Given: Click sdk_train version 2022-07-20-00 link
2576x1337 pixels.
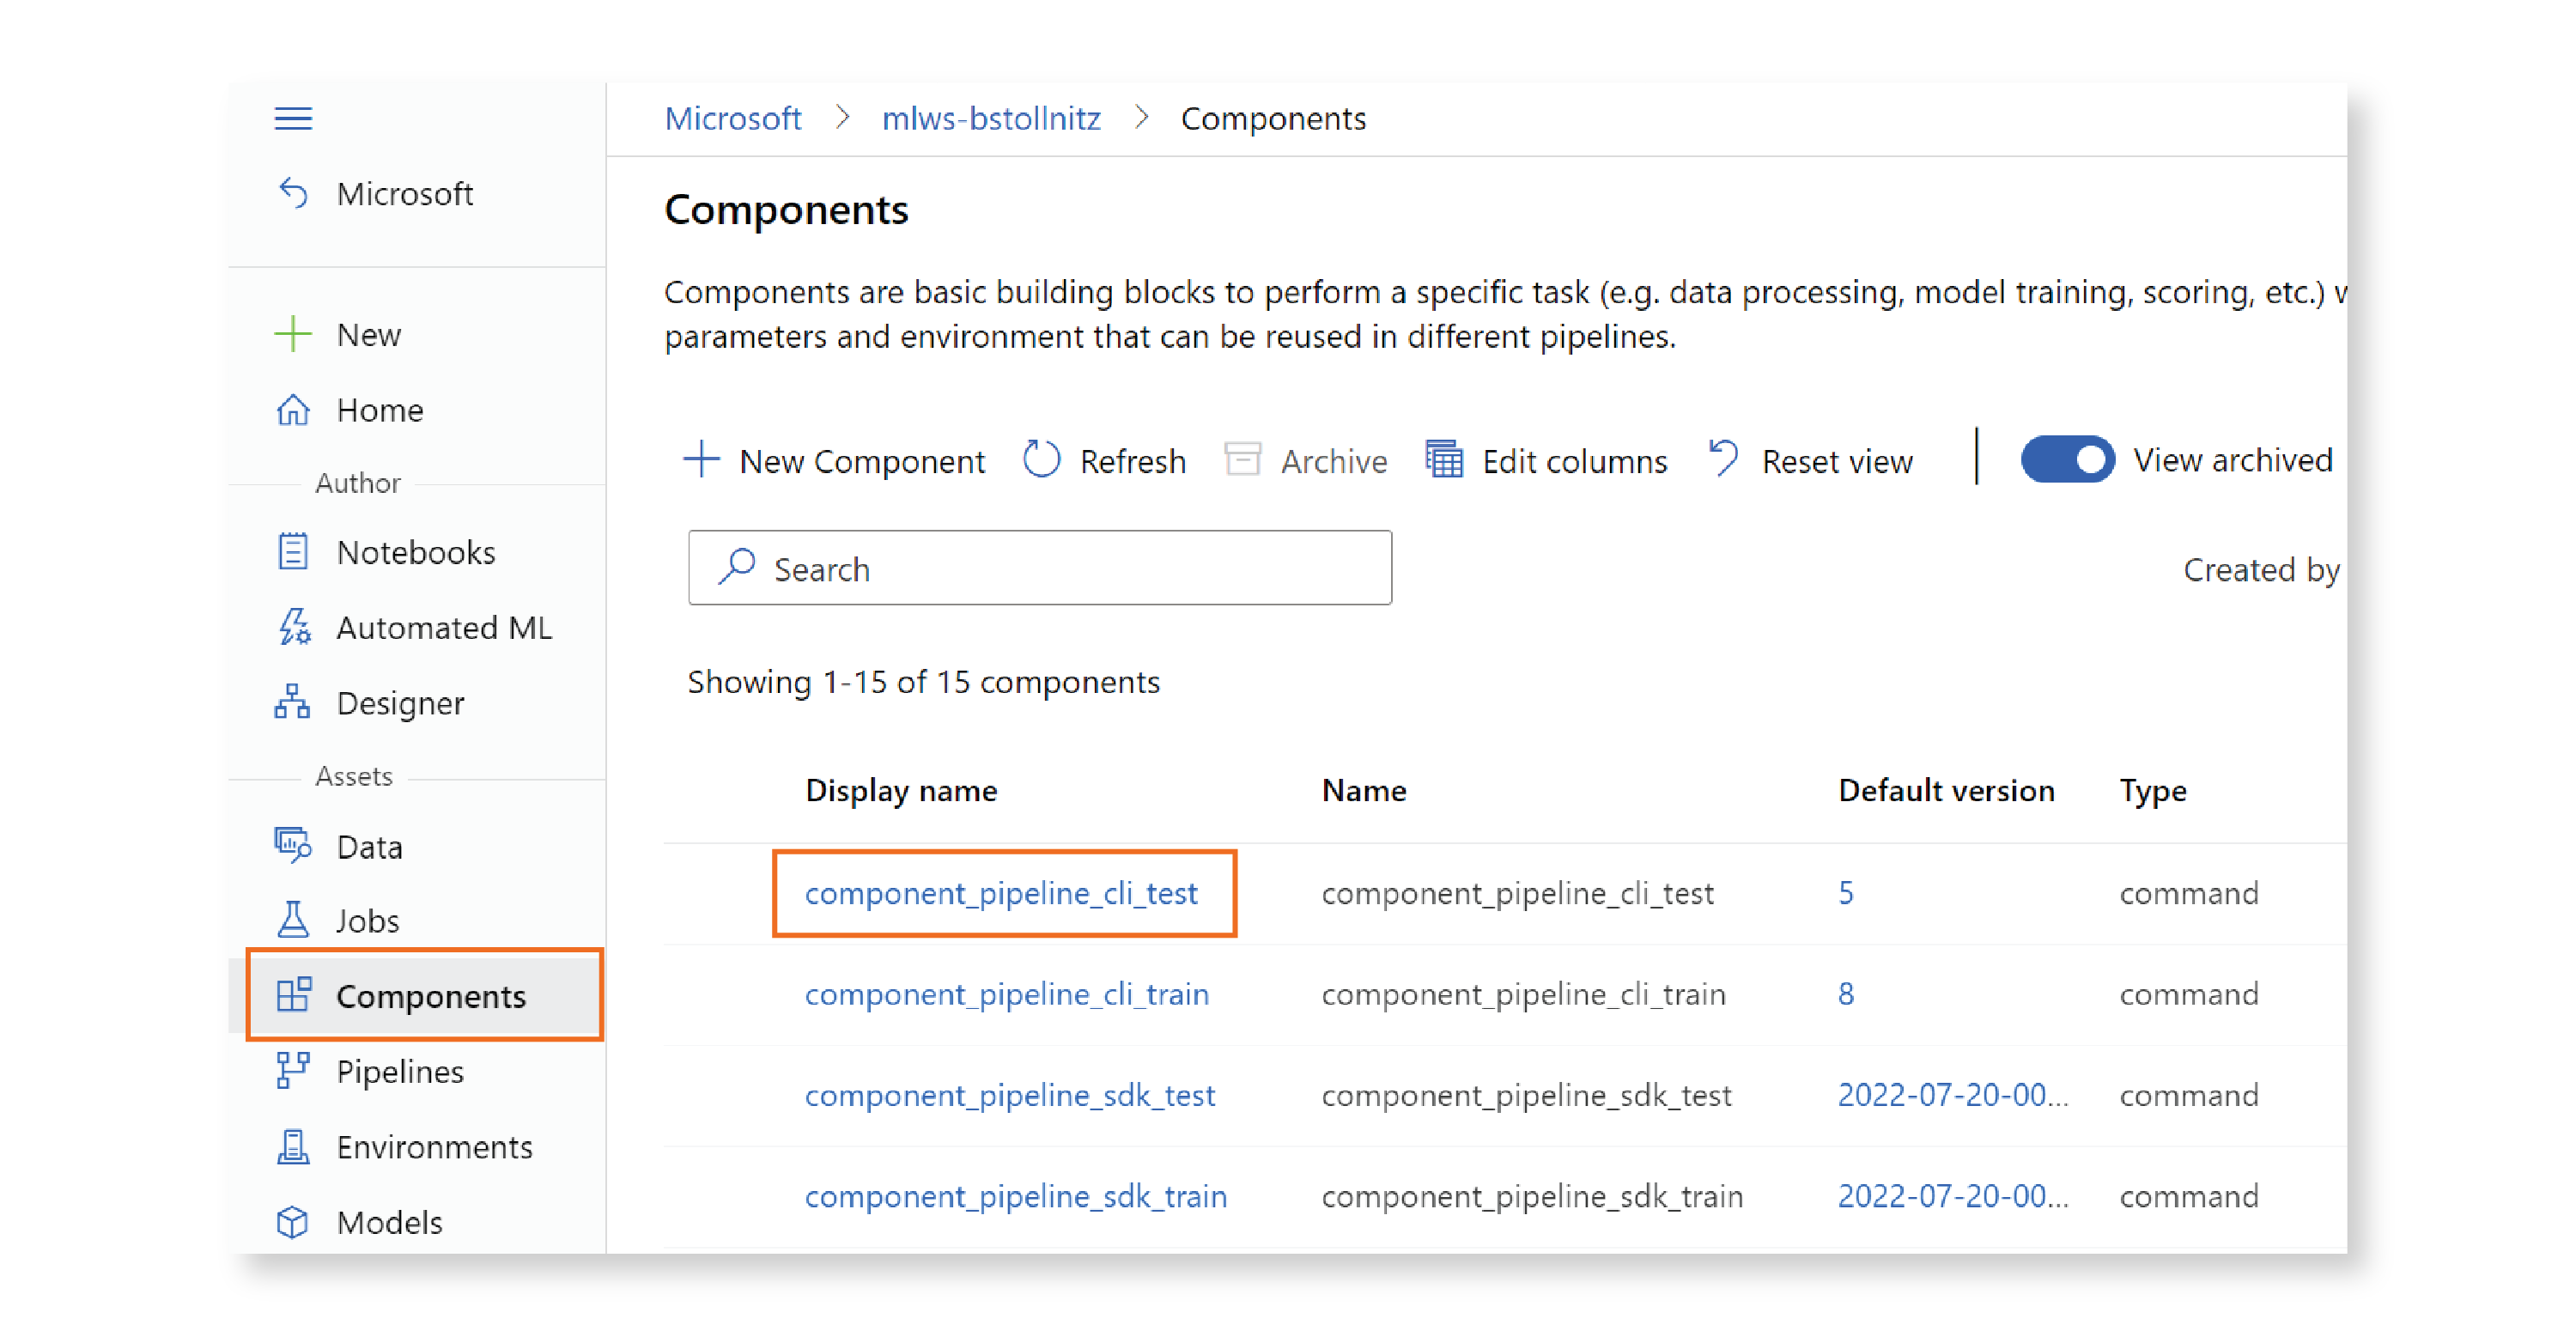Looking at the screenshot, I should (1952, 1196).
